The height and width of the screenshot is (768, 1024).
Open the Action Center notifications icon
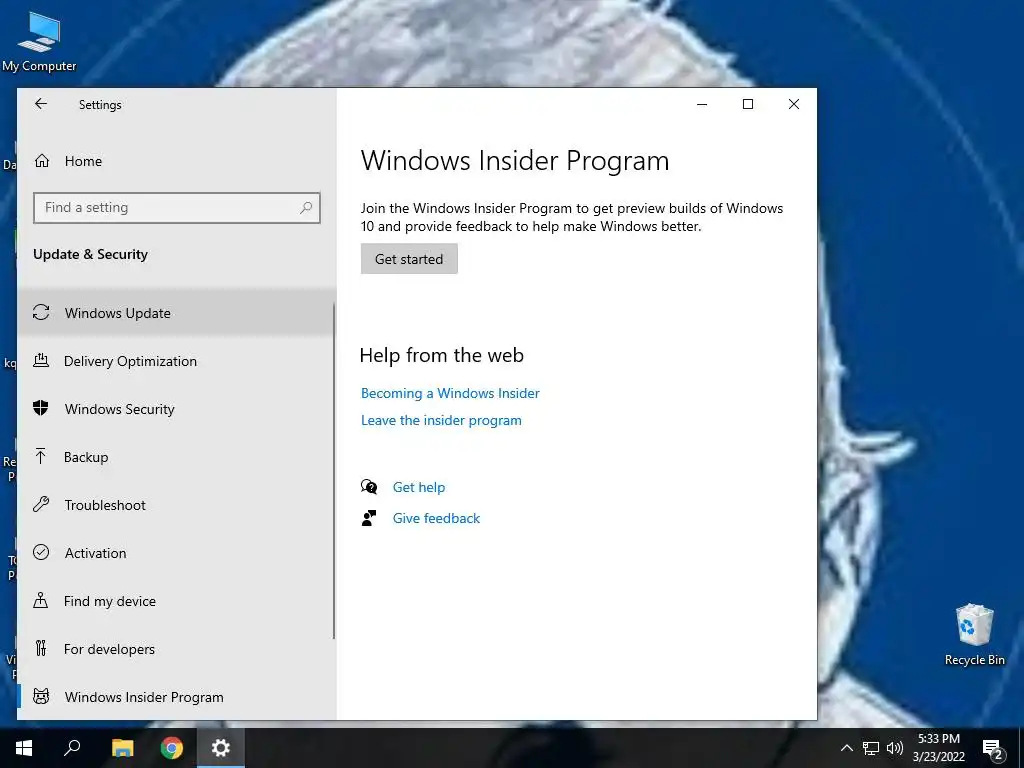[x=993, y=749]
